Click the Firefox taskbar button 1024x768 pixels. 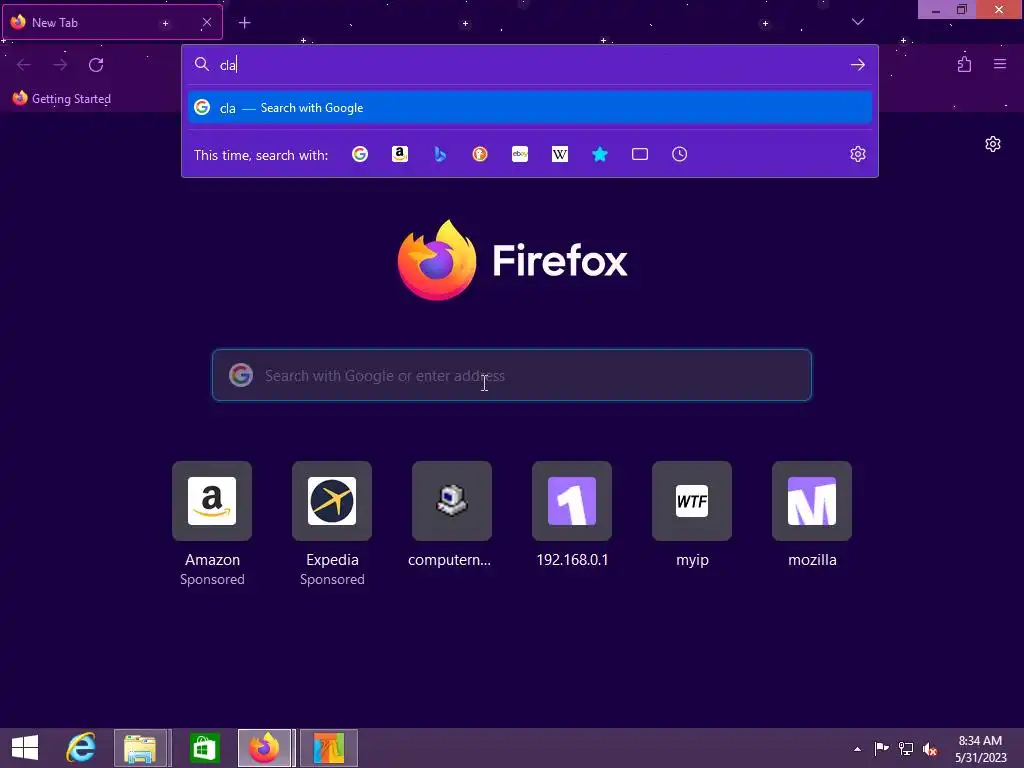pos(264,748)
